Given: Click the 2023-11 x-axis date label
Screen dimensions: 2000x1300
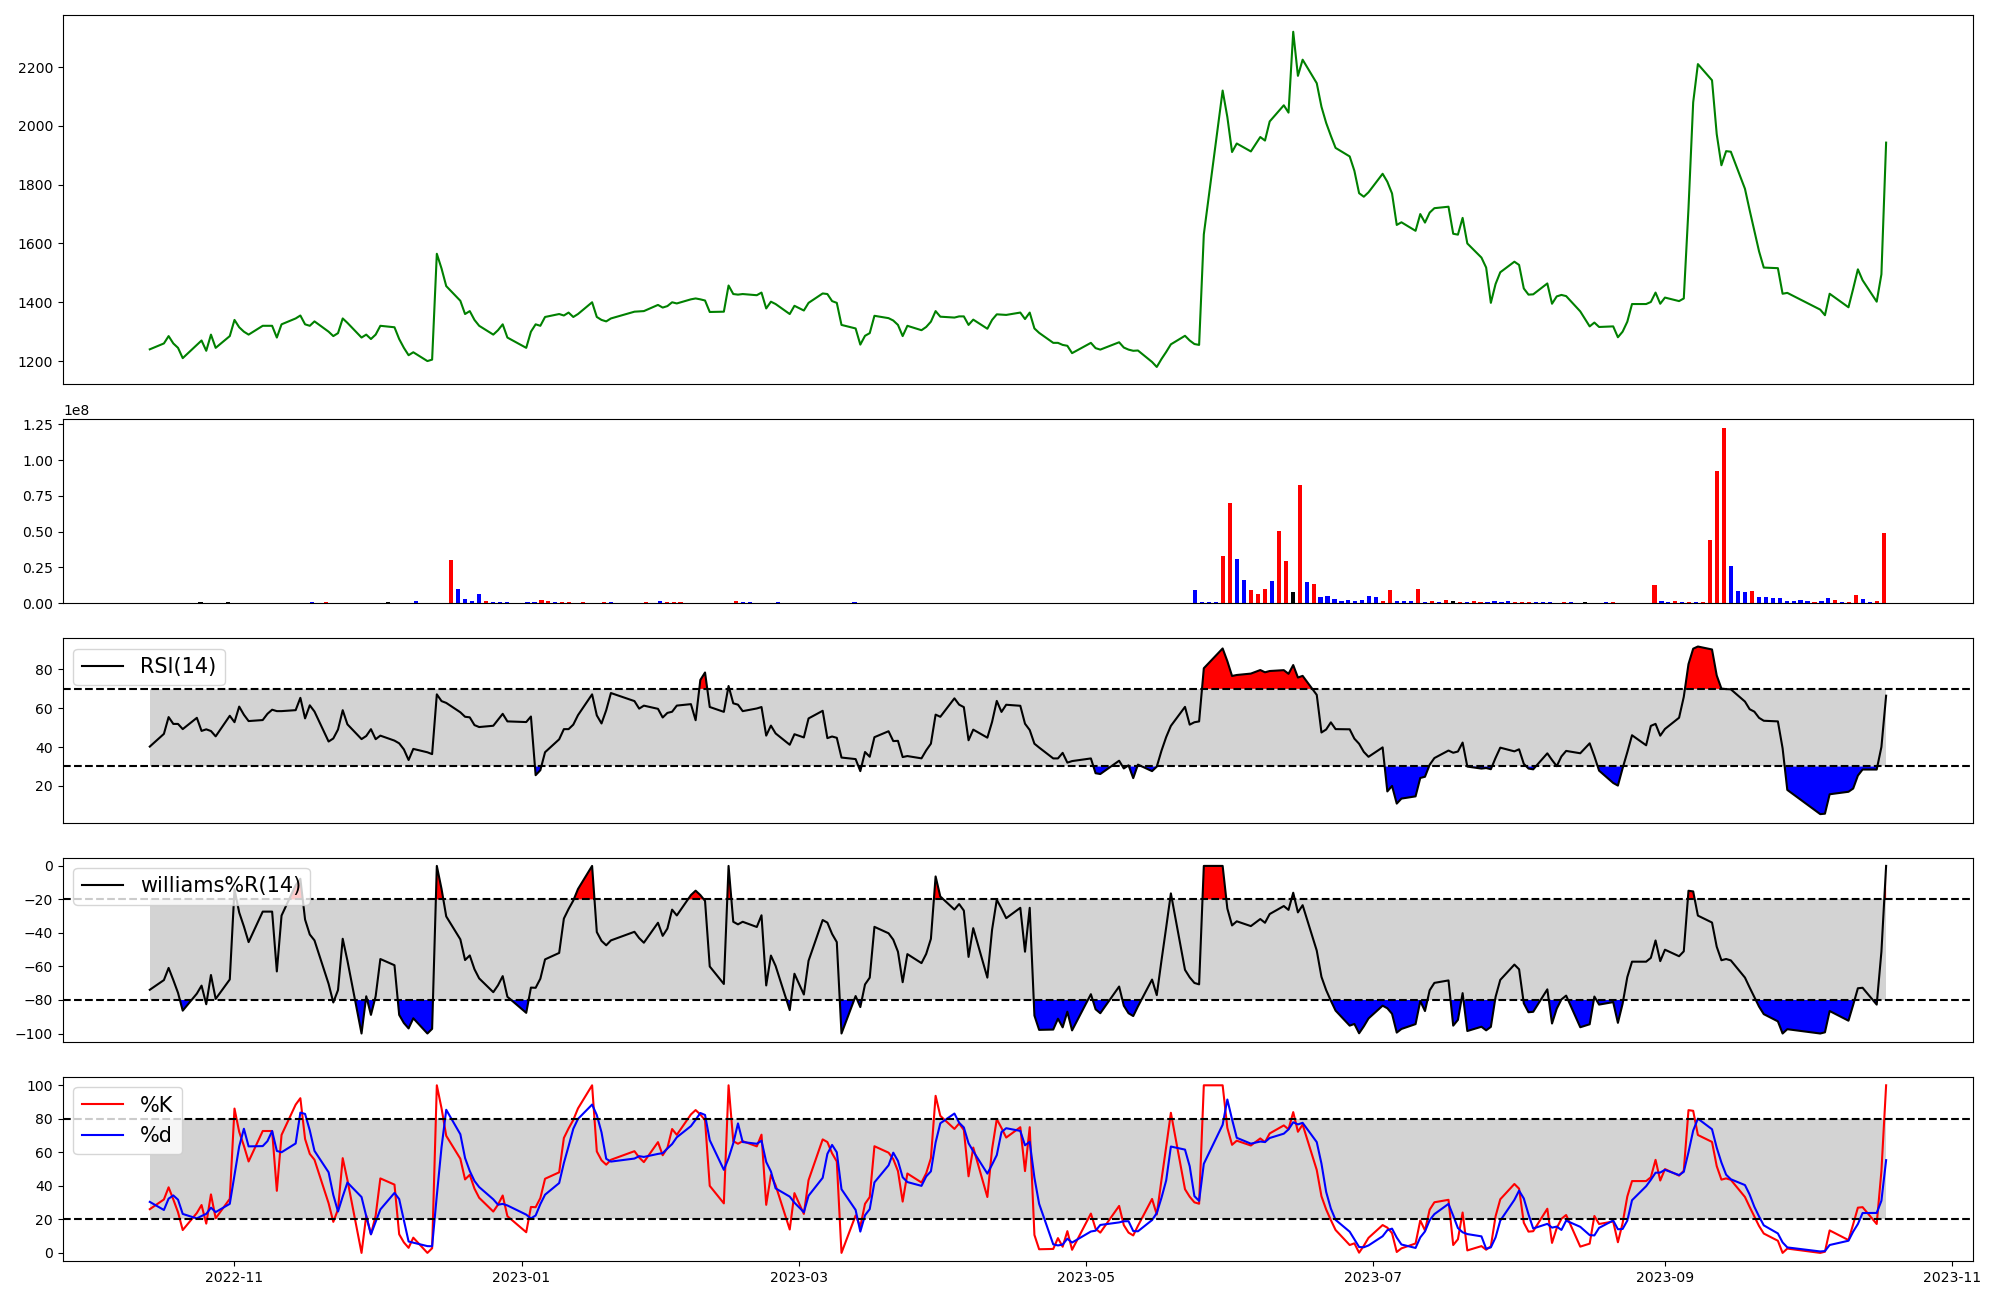Looking at the screenshot, I should click(x=1951, y=1277).
